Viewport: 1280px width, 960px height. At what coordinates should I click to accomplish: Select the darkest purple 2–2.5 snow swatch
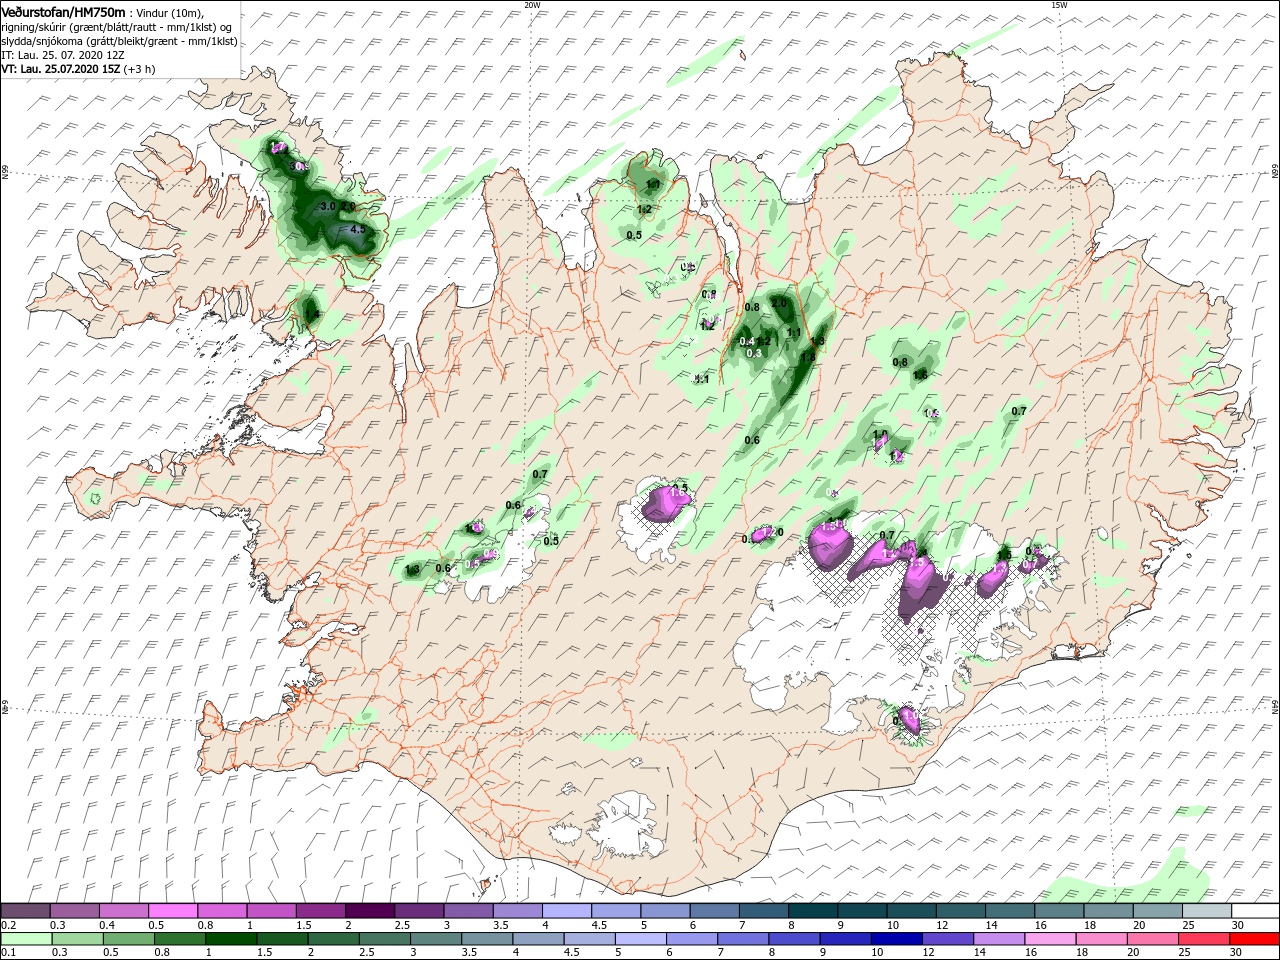coord(370,911)
